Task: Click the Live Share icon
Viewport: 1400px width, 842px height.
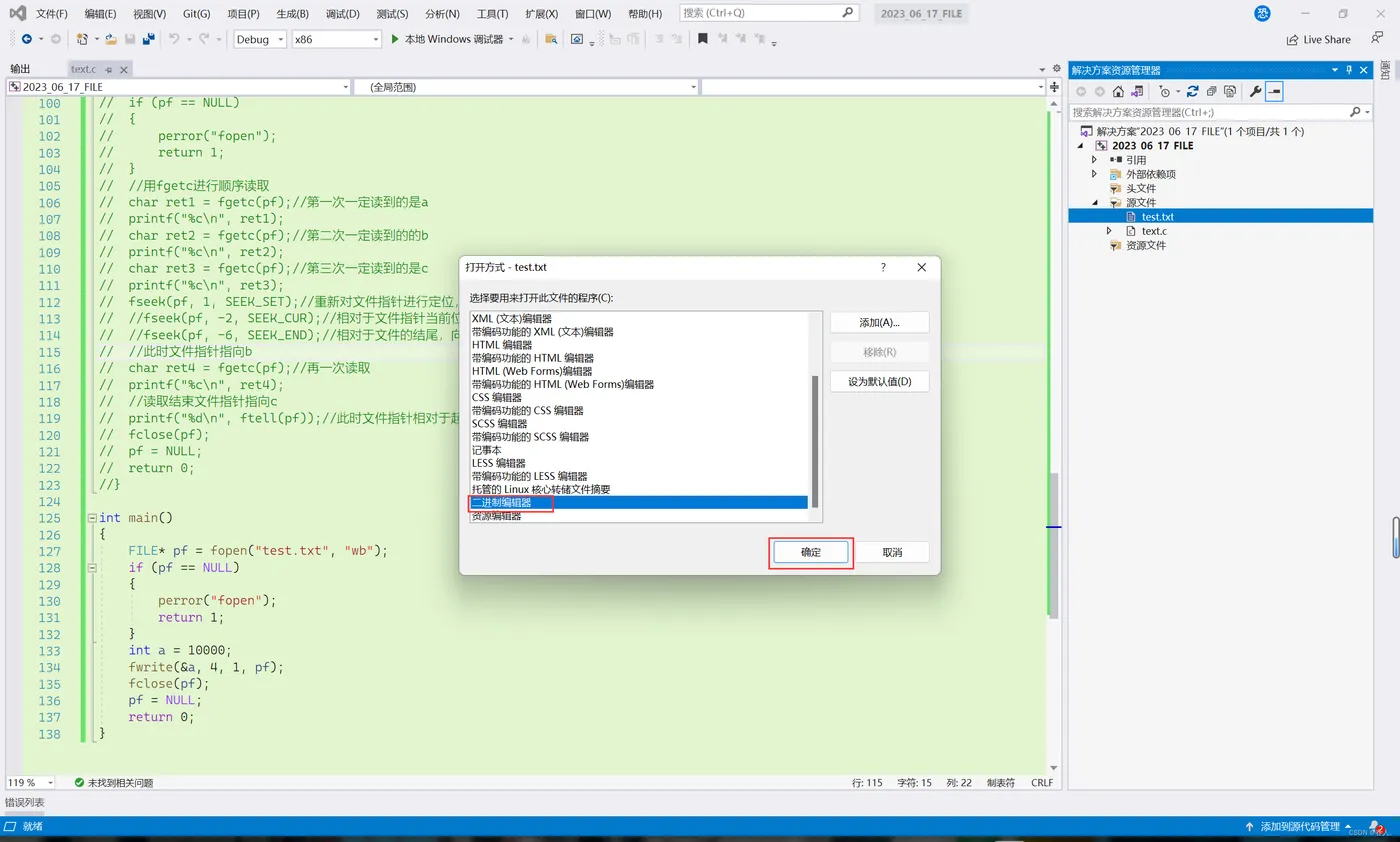Action: click(x=1293, y=39)
